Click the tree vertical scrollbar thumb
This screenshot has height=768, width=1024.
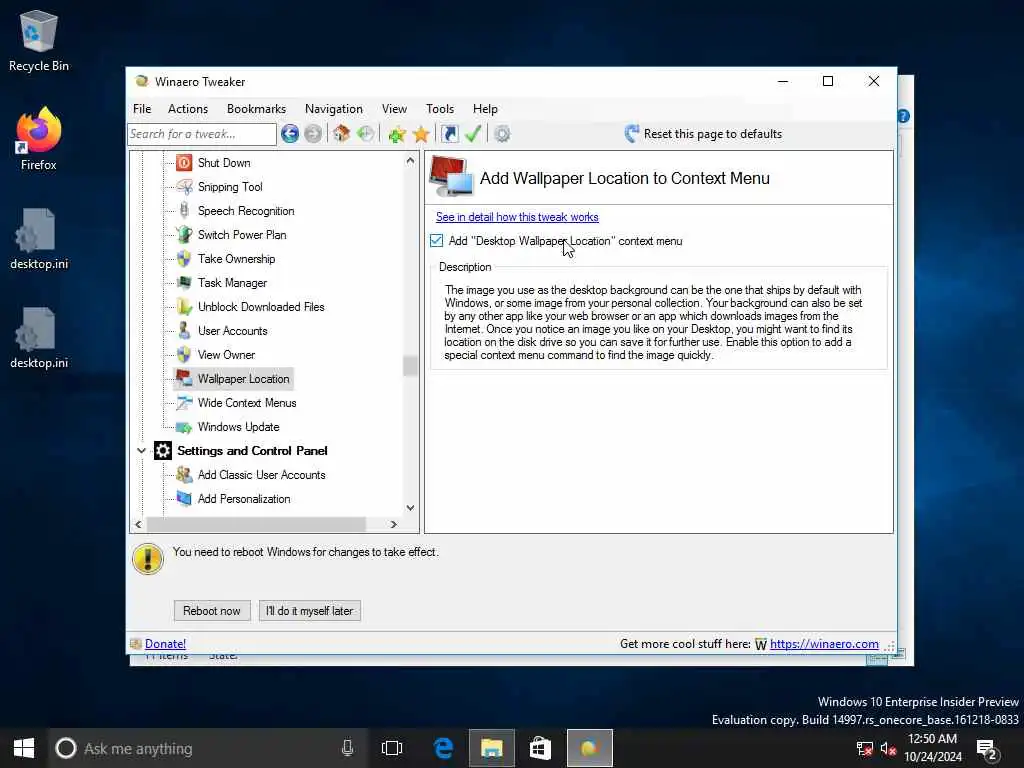[410, 366]
